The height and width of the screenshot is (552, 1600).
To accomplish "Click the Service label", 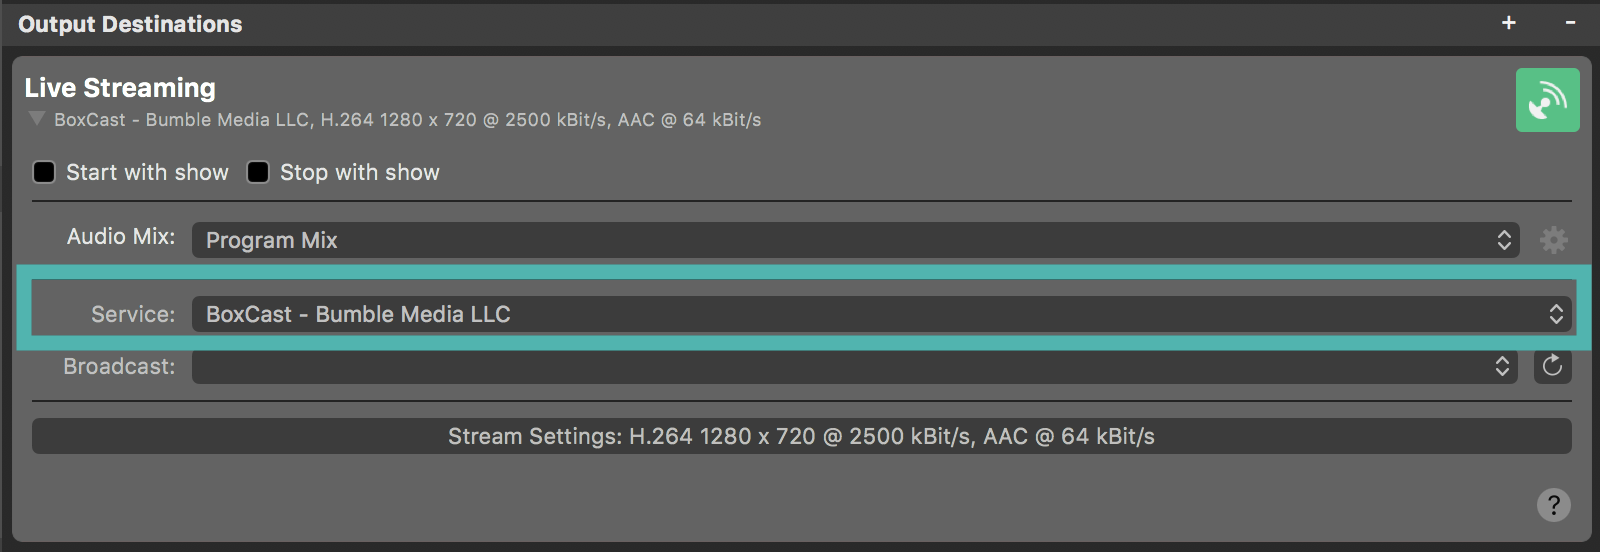I will click(x=132, y=314).
